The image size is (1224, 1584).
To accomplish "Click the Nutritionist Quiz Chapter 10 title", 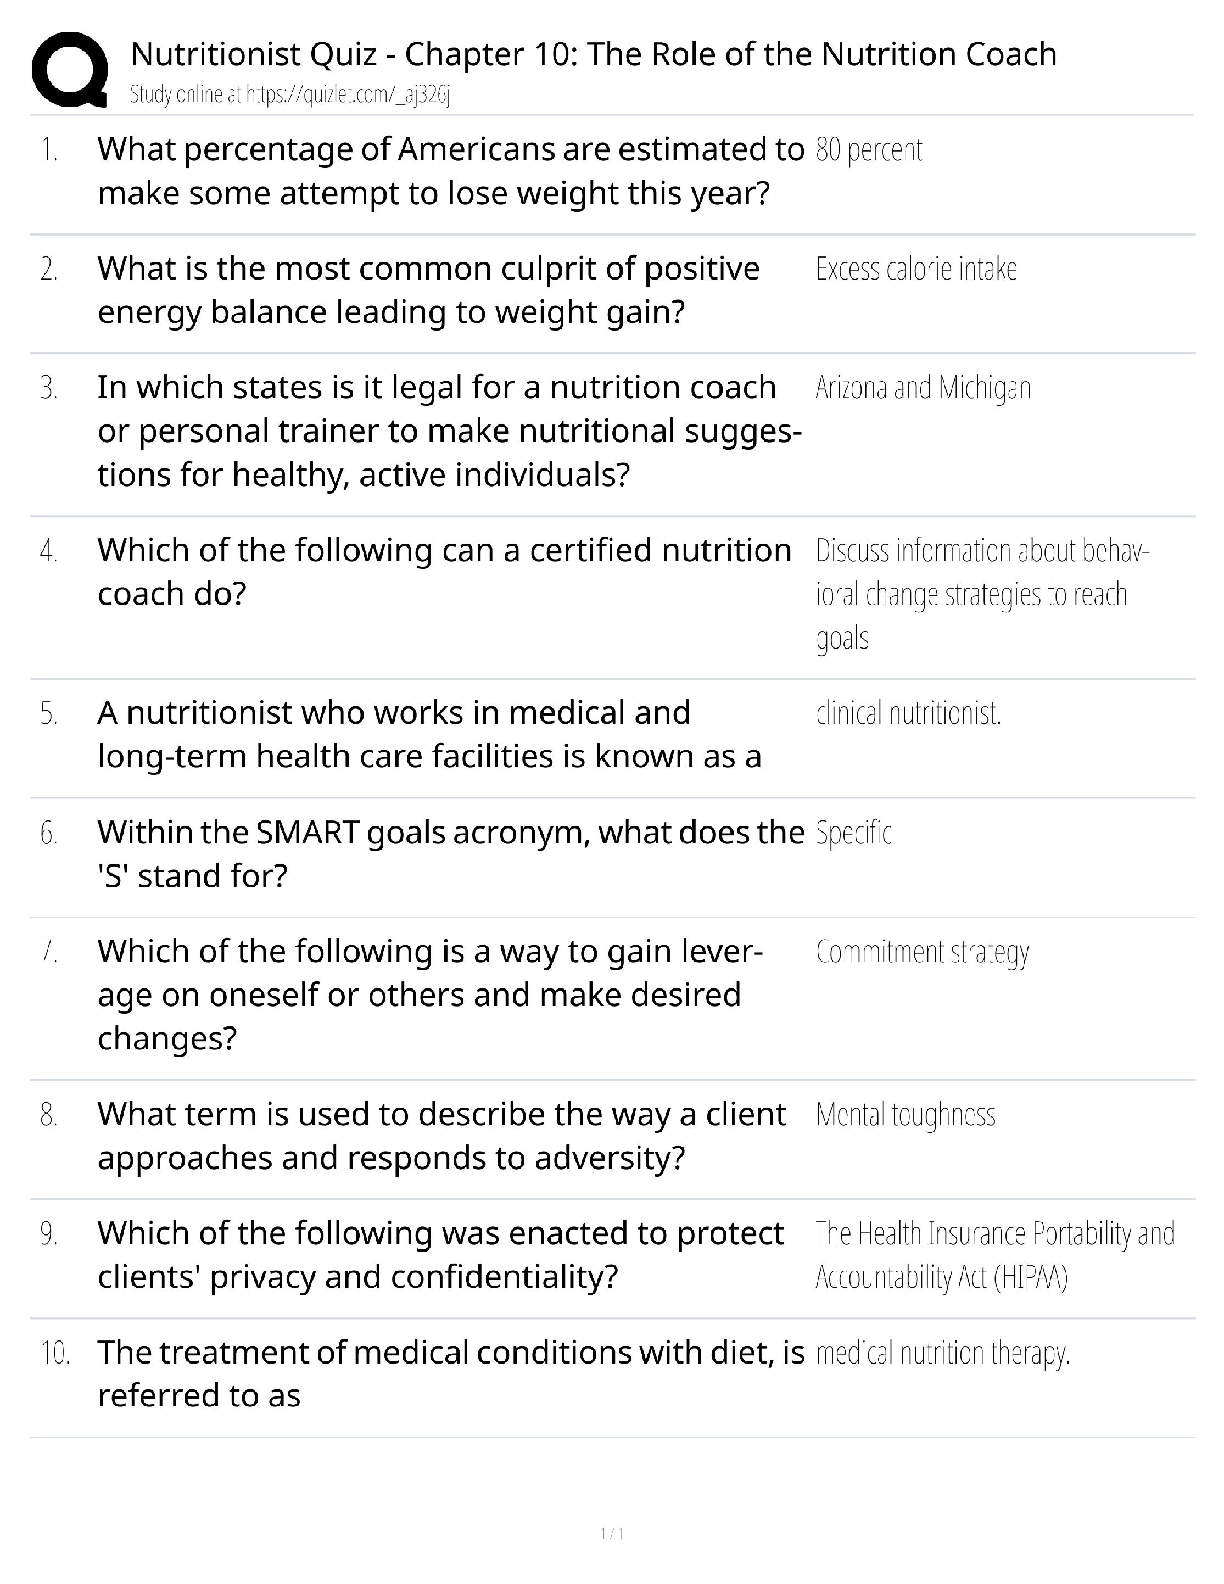I will 593,54.
